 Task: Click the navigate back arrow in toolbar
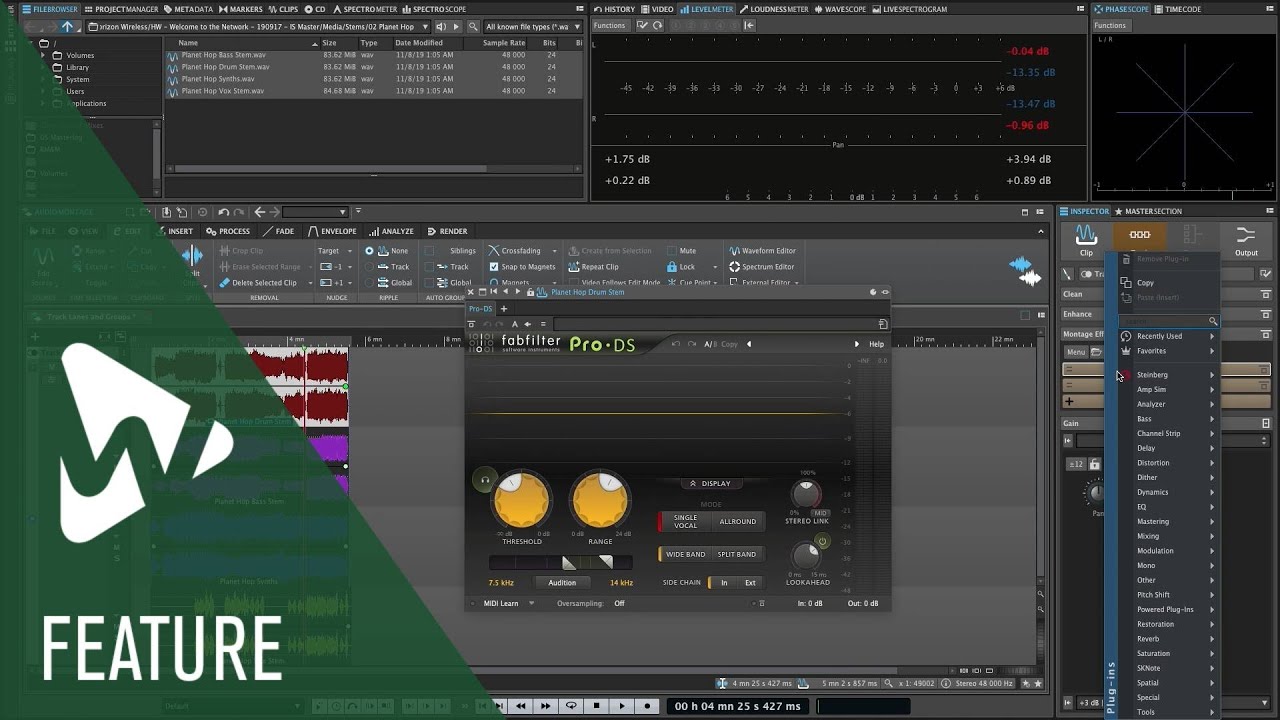pyautogui.click(x=260, y=212)
